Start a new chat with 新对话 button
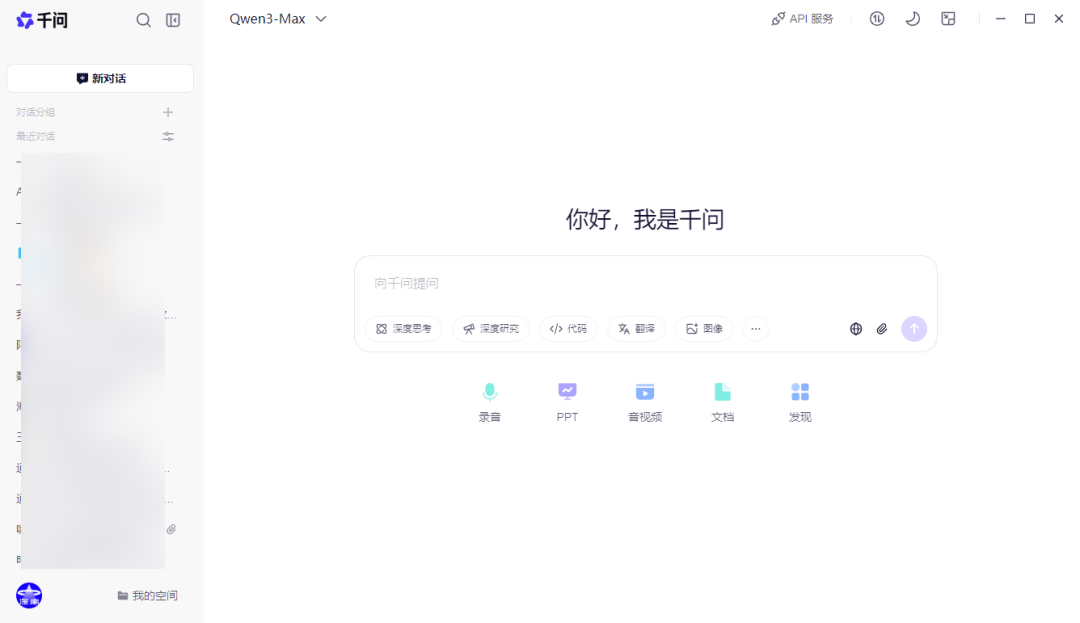This screenshot has width=1080, height=623. click(x=99, y=78)
